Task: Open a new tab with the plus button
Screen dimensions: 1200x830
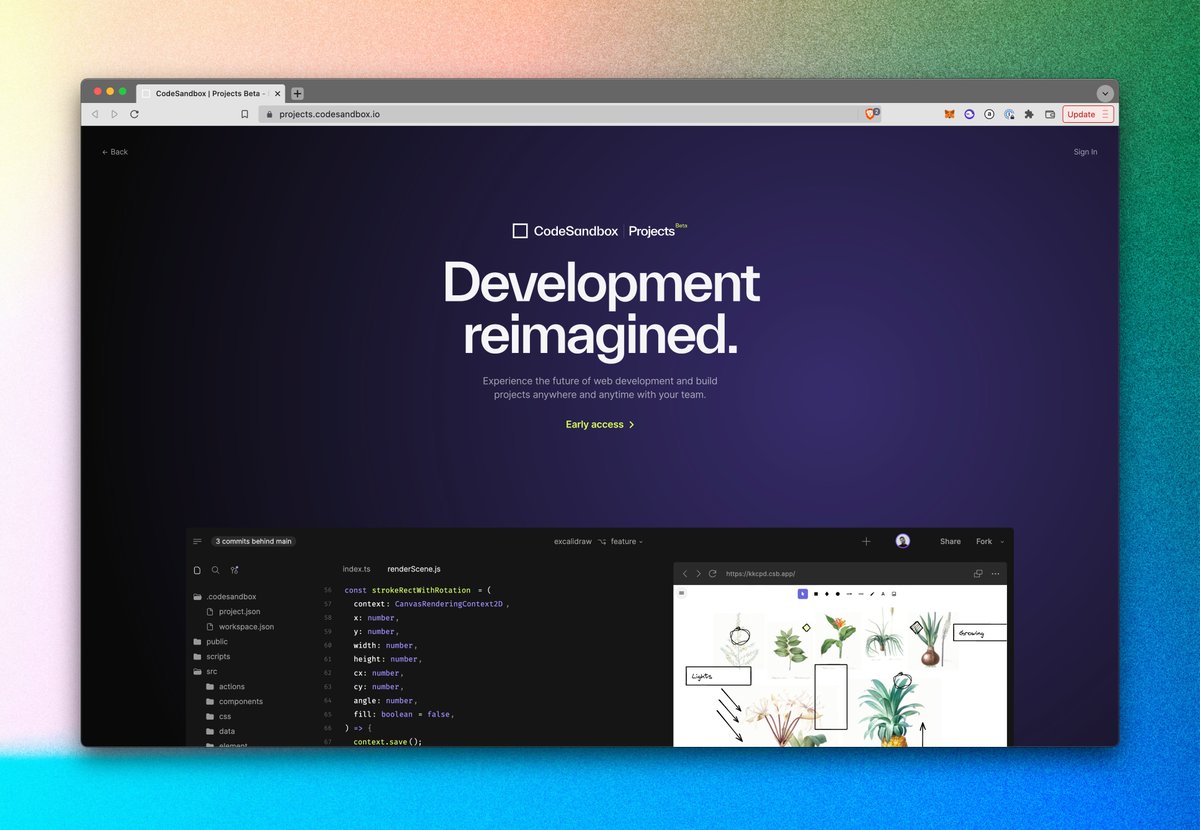Action: (x=297, y=93)
